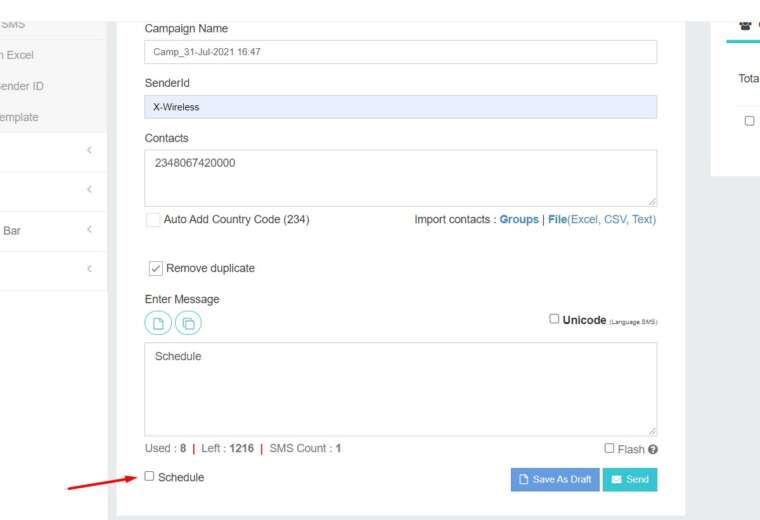
Task: Click the Flash help question-mark icon
Action: (x=653, y=450)
